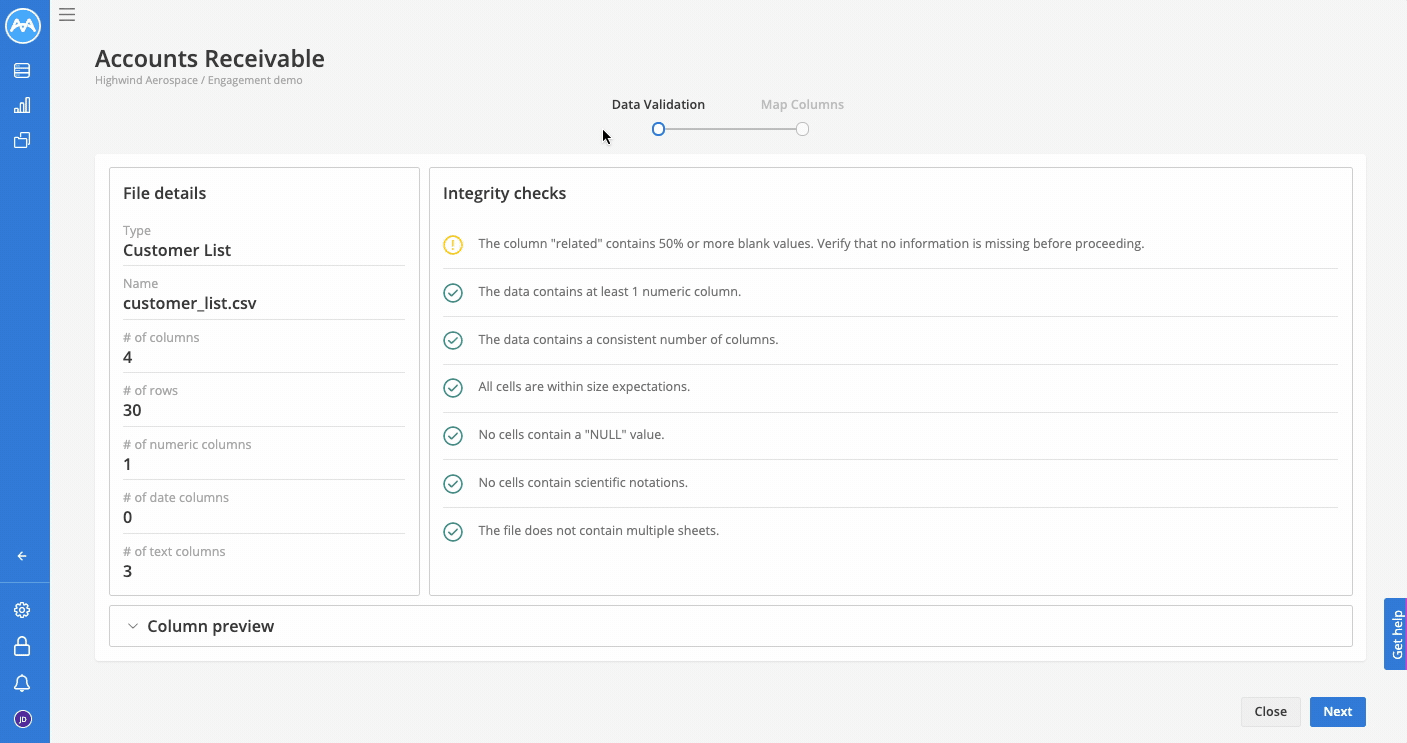Expand the Column preview chevron
Image resolution: width=1407 pixels, height=743 pixels.
point(132,626)
